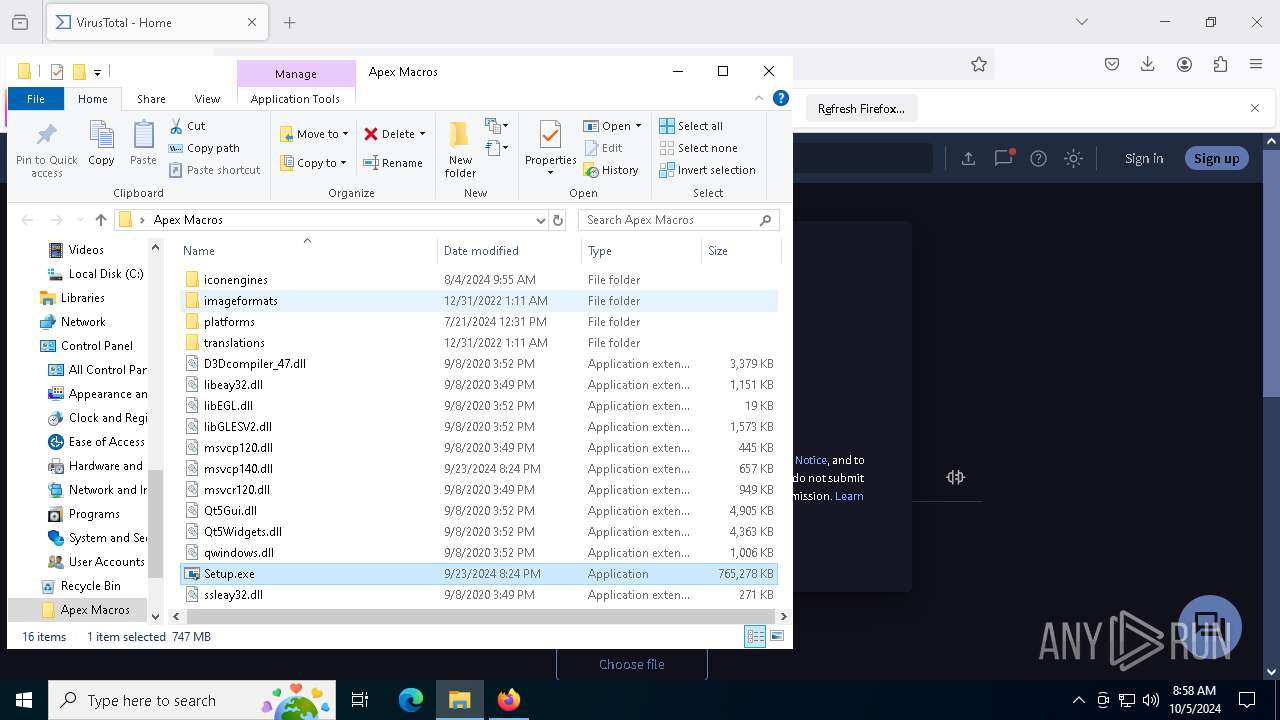Select the VirusTotal - Home browser tab
This screenshot has height=720, width=1280.
(x=156, y=22)
